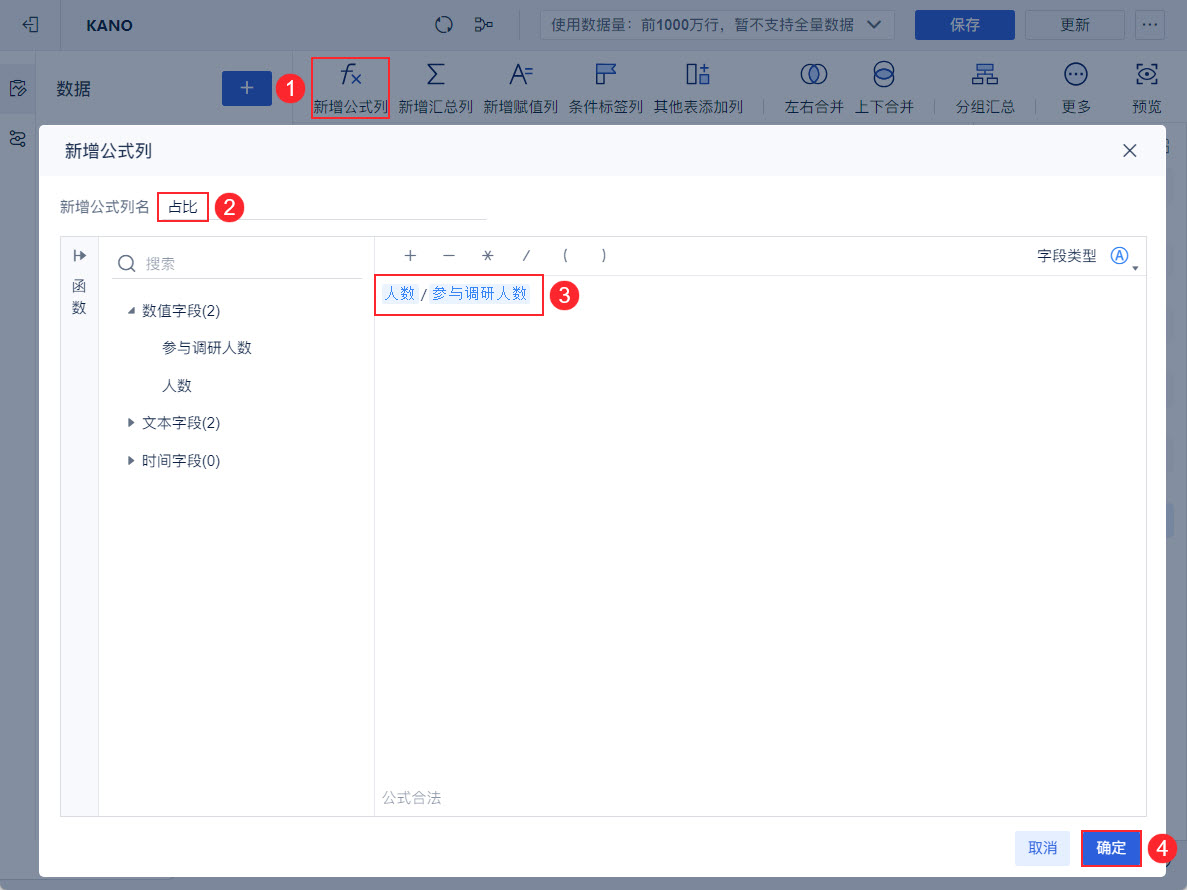The height and width of the screenshot is (890, 1187).
Task: Insert left parenthesis into formula
Action: point(565,256)
